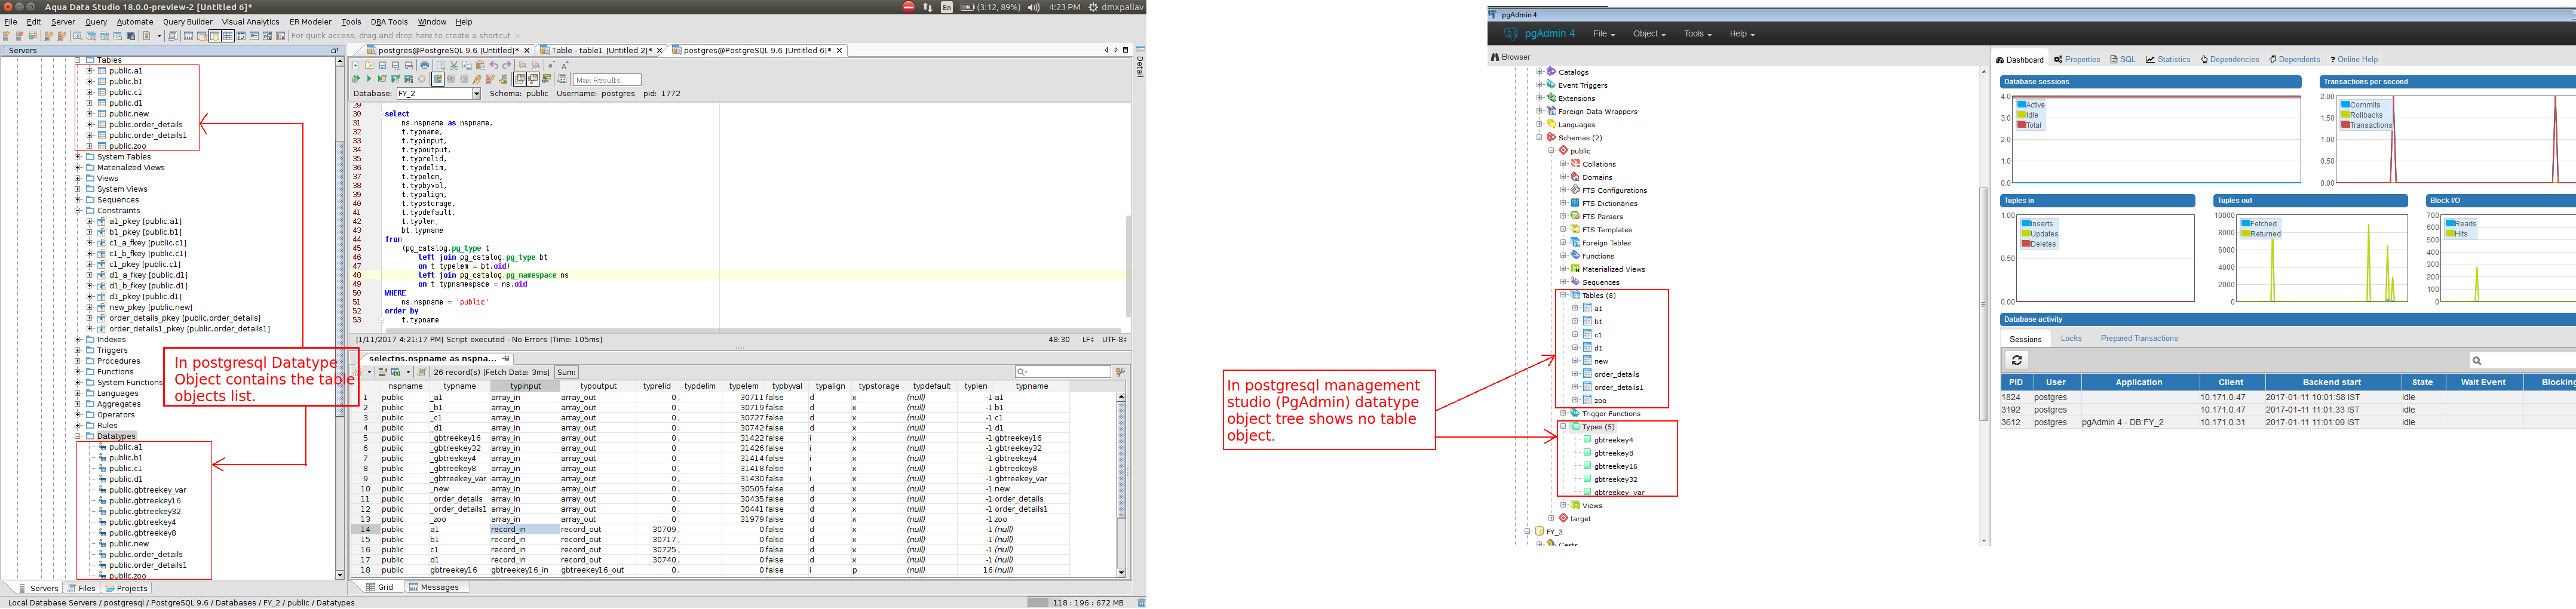The height and width of the screenshot is (609, 2576).
Task: Click the garbage collect trash icon in status bar
Action: [x=1141, y=603]
